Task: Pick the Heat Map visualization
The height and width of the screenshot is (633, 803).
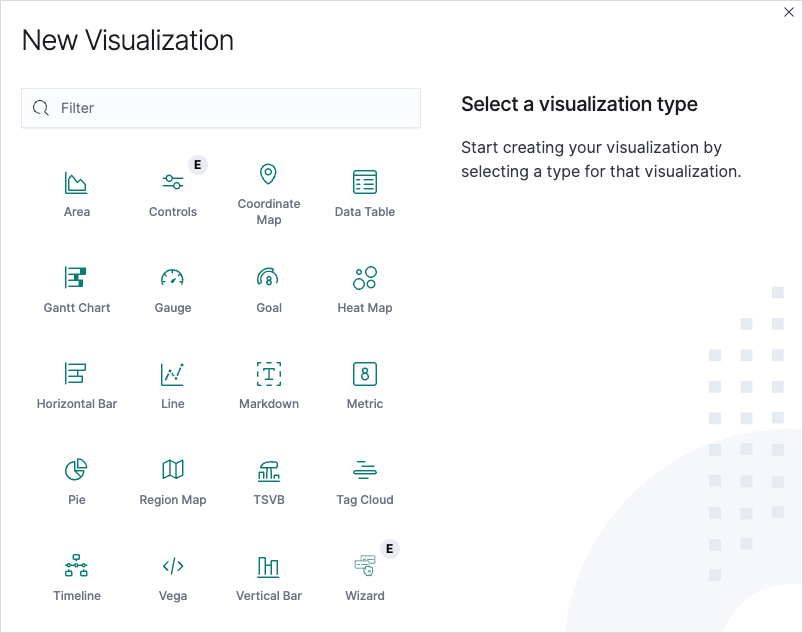Action: pyautogui.click(x=365, y=290)
